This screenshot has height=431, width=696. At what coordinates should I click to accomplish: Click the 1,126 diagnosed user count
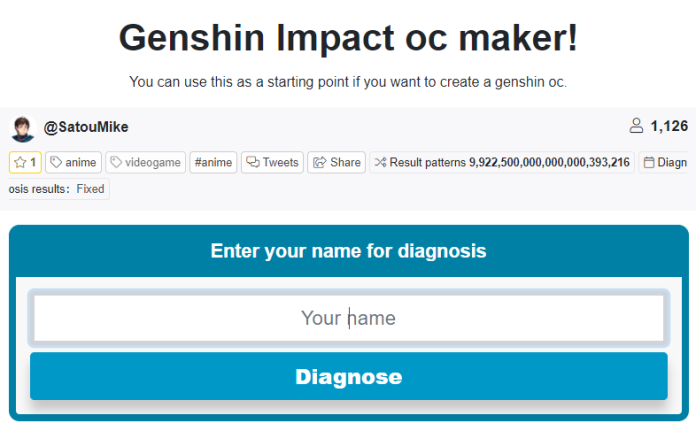669,126
